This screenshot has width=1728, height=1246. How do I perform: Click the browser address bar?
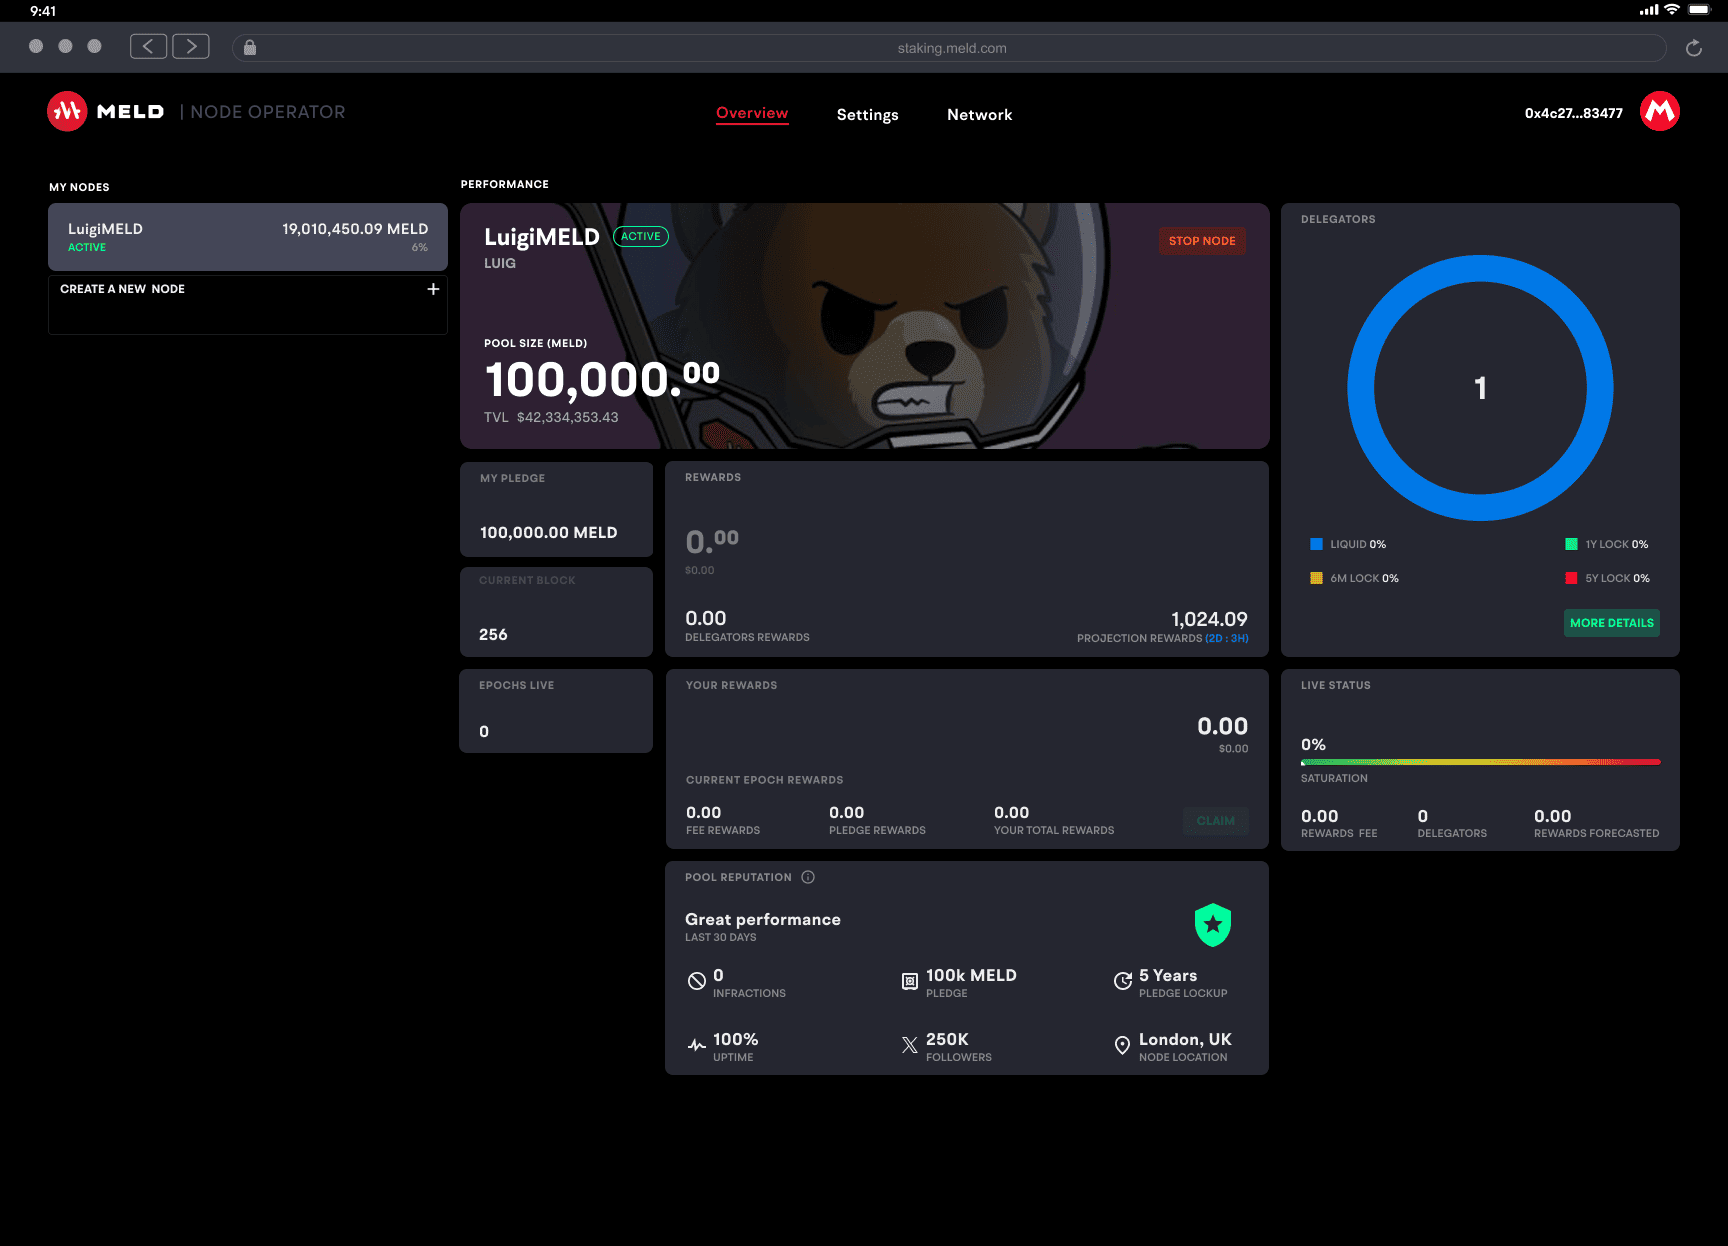point(952,47)
